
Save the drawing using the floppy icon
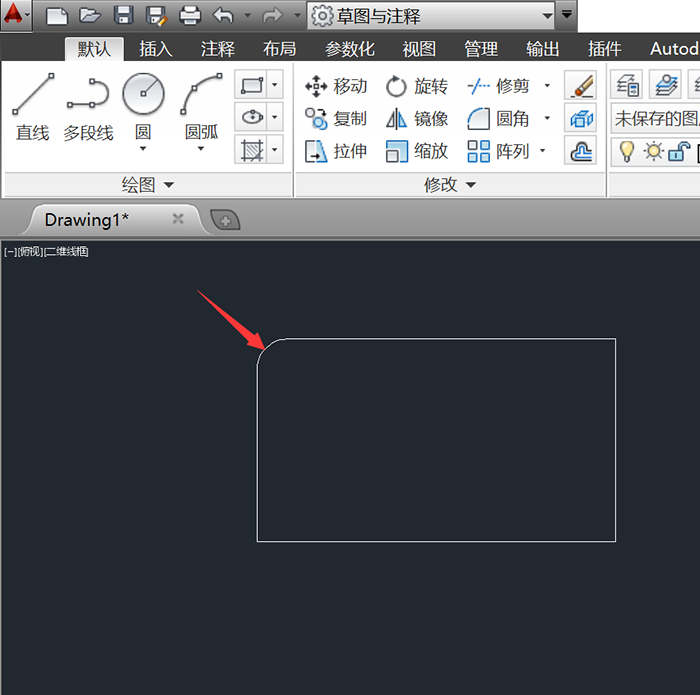click(x=124, y=16)
